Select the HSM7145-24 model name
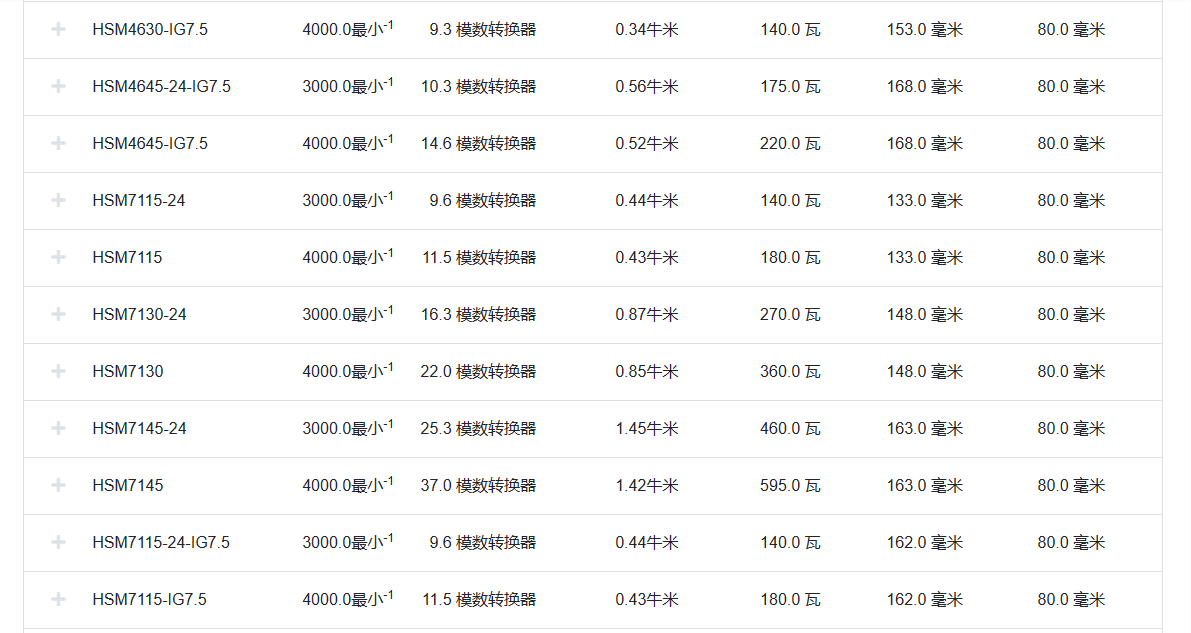This screenshot has width=1191, height=633. pos(139,428)
